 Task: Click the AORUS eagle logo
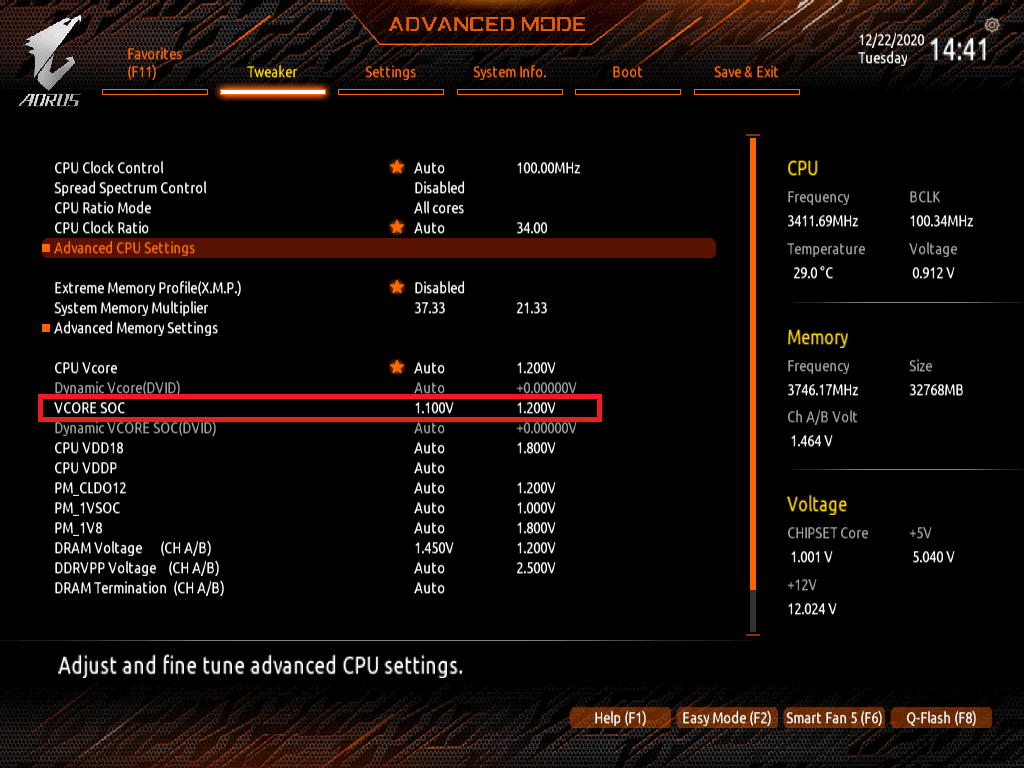(50, 62)
